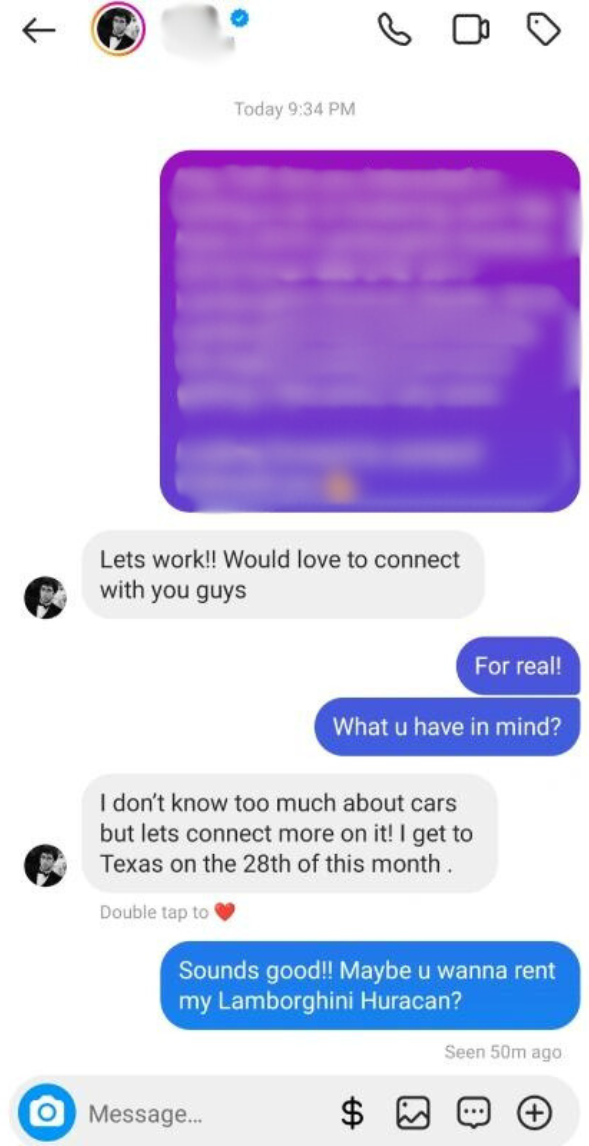This screenshot has height=1146, width=589.
Task: Select the 'Lets work!!' message bubble
Action: coord(283,574)
